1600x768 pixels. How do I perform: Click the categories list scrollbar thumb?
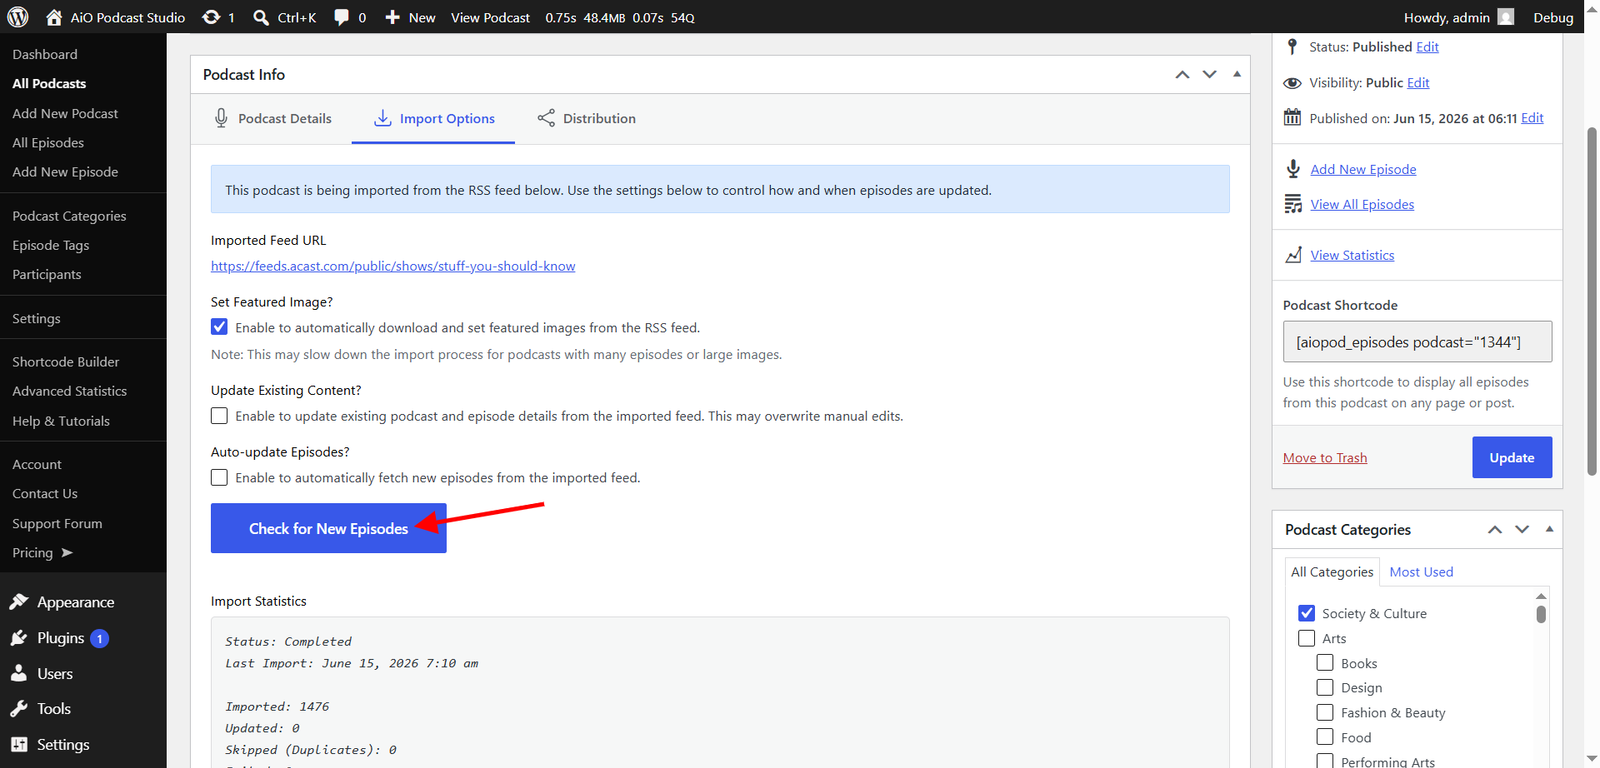[1541, 613]
